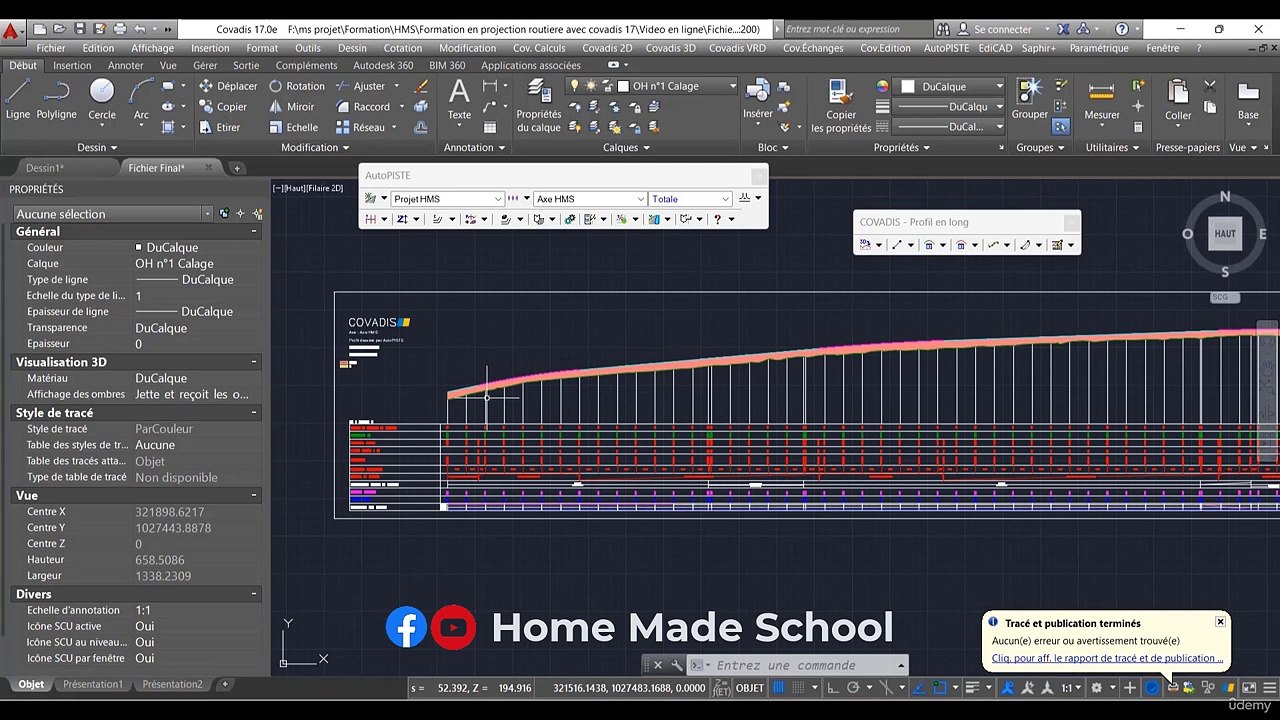1280x720 pixels.
Task: Click the table icon in Annotation panel
Action: [490, 128]
